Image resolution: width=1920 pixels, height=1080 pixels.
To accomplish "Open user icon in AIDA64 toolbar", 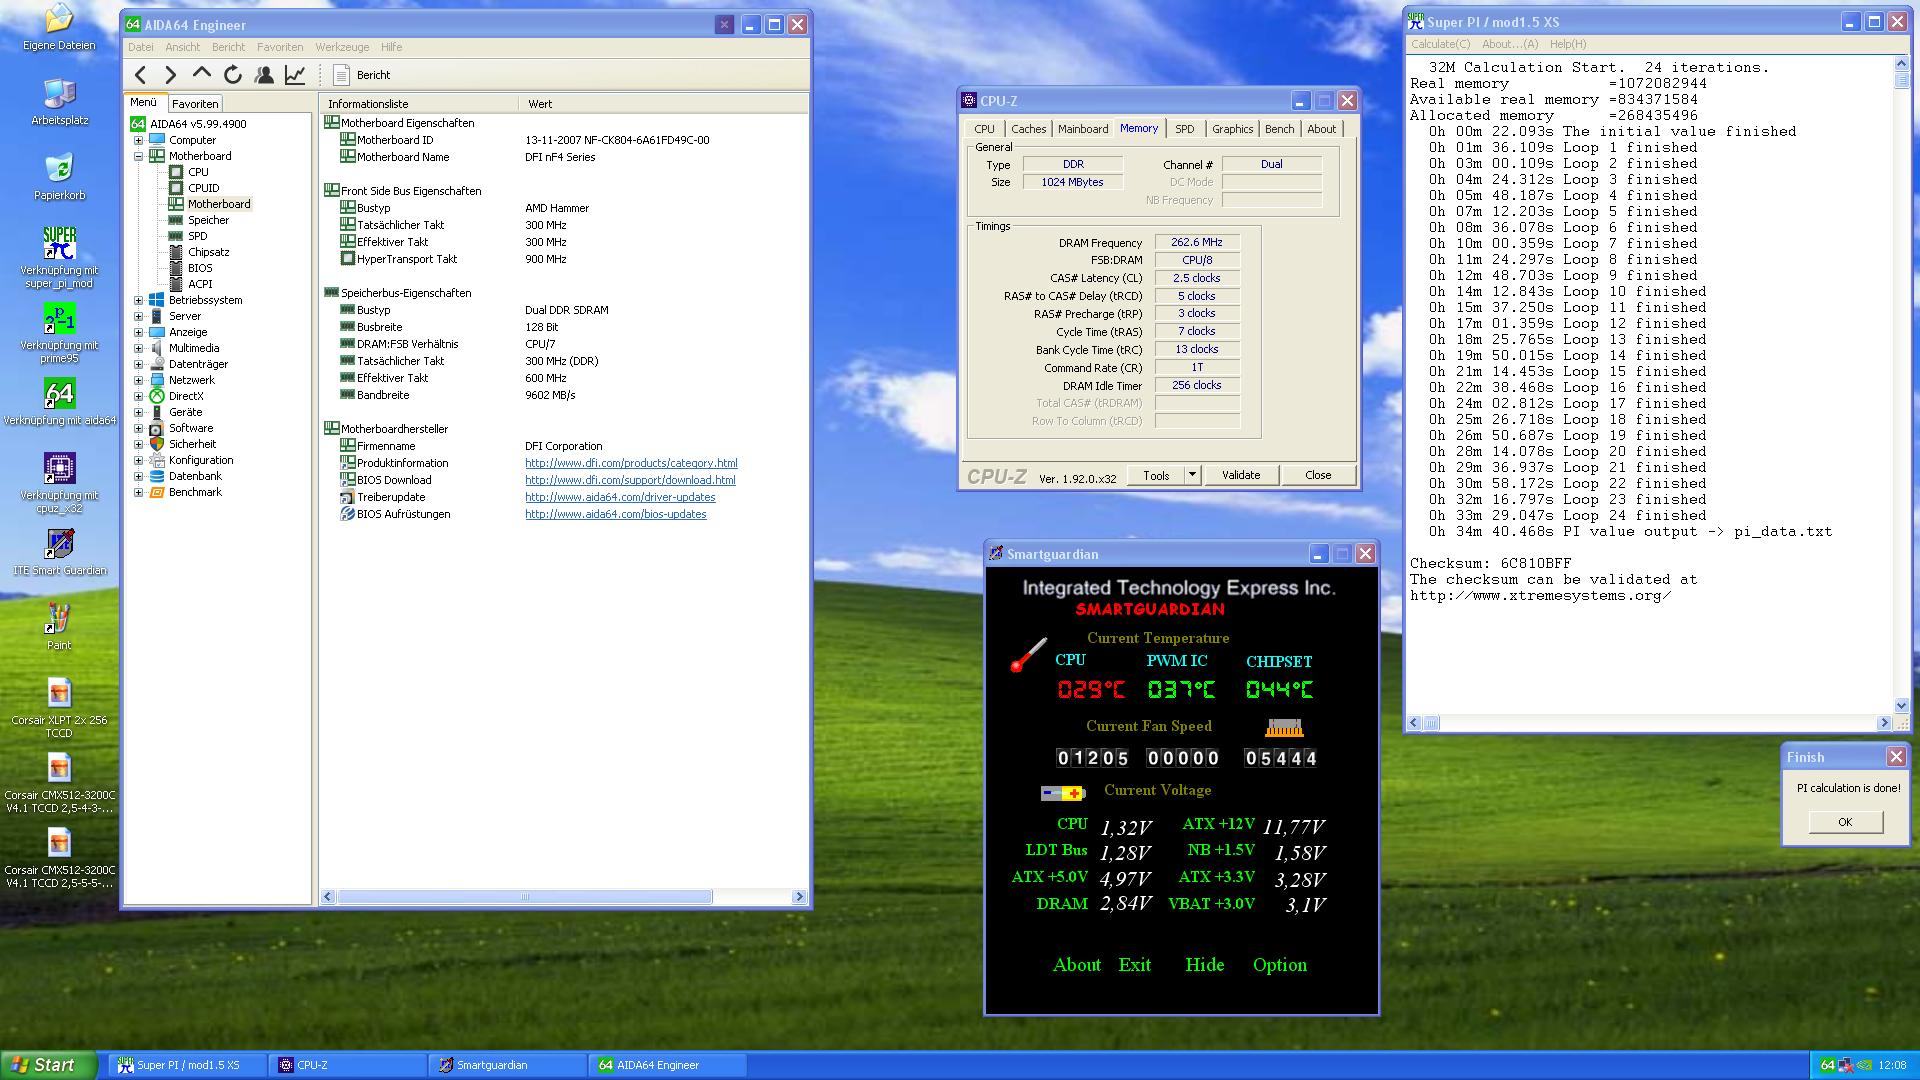I will click(x=264, y=75).
